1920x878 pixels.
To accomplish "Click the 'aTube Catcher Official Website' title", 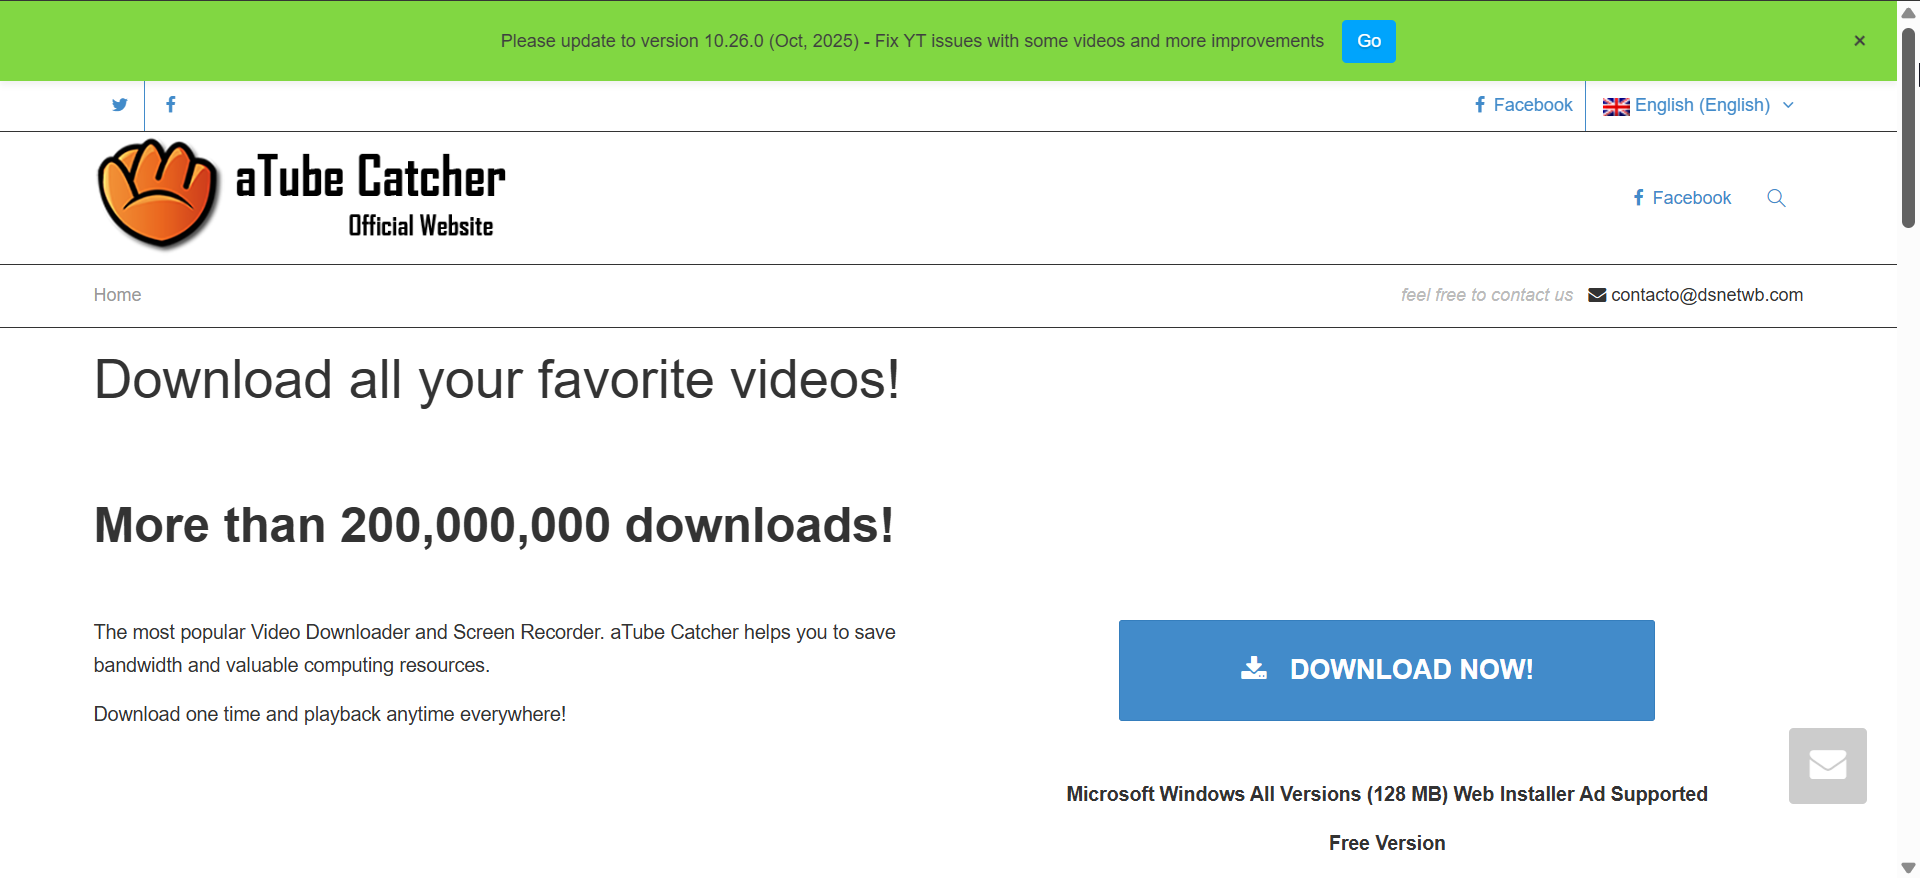I will [x=371, y=195].
